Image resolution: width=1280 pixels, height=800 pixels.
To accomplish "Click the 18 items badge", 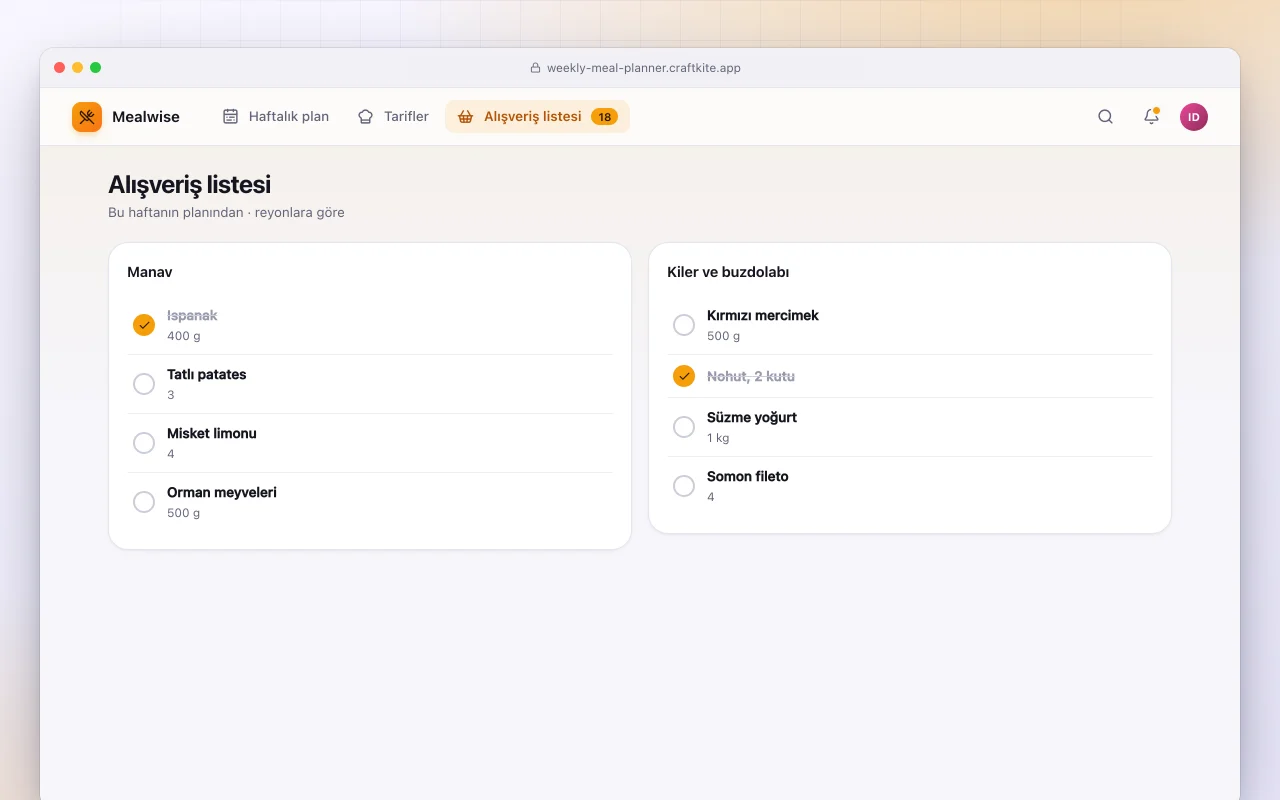I will (x=604, y=117).
